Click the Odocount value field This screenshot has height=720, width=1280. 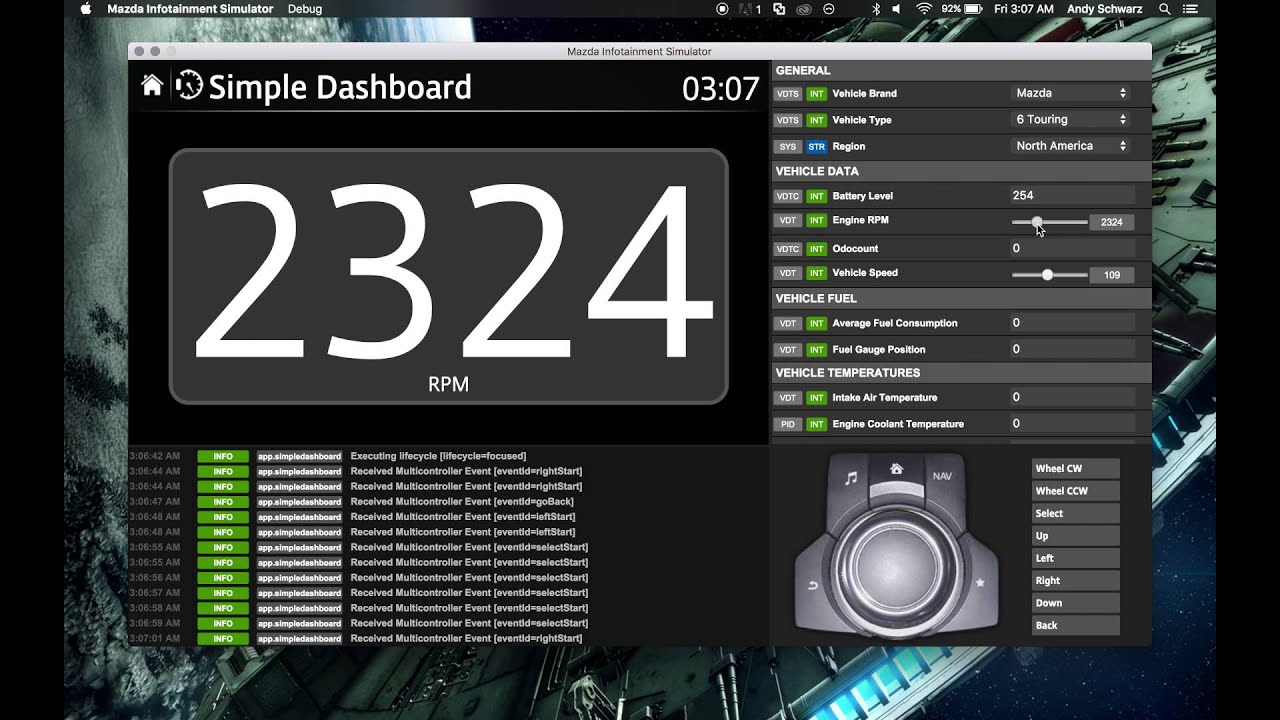(1072, 248)
